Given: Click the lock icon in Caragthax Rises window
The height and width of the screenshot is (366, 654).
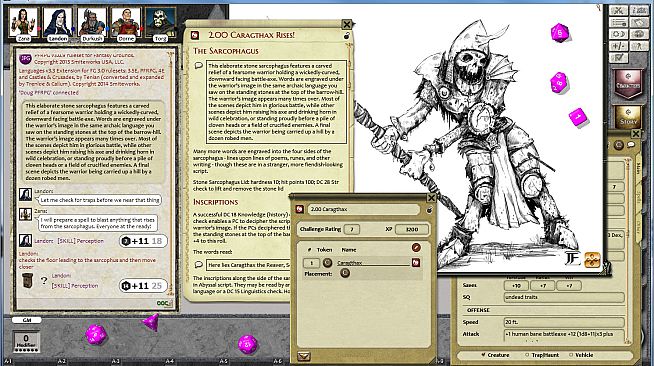Looking at the screenshot, I should click(347, 36).
